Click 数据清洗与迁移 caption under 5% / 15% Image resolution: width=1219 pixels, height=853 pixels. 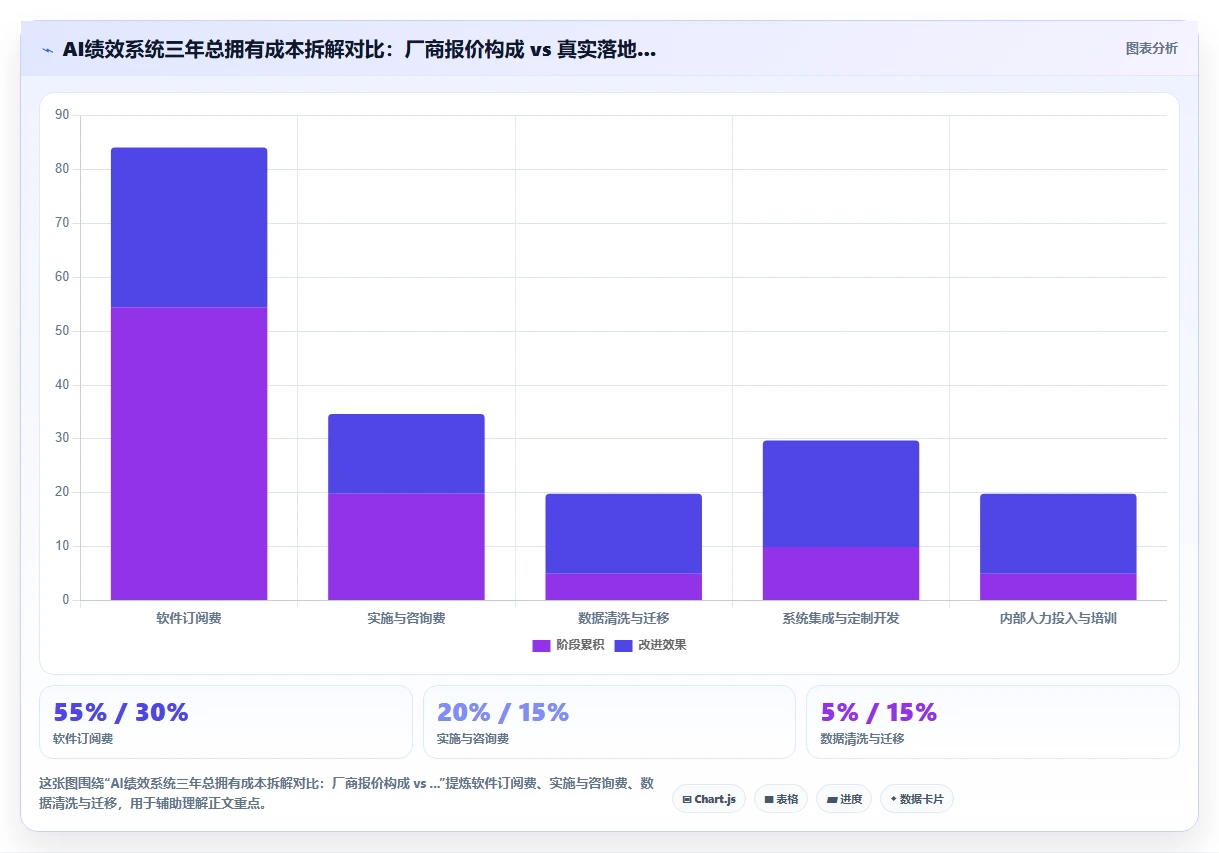(862, 739)
